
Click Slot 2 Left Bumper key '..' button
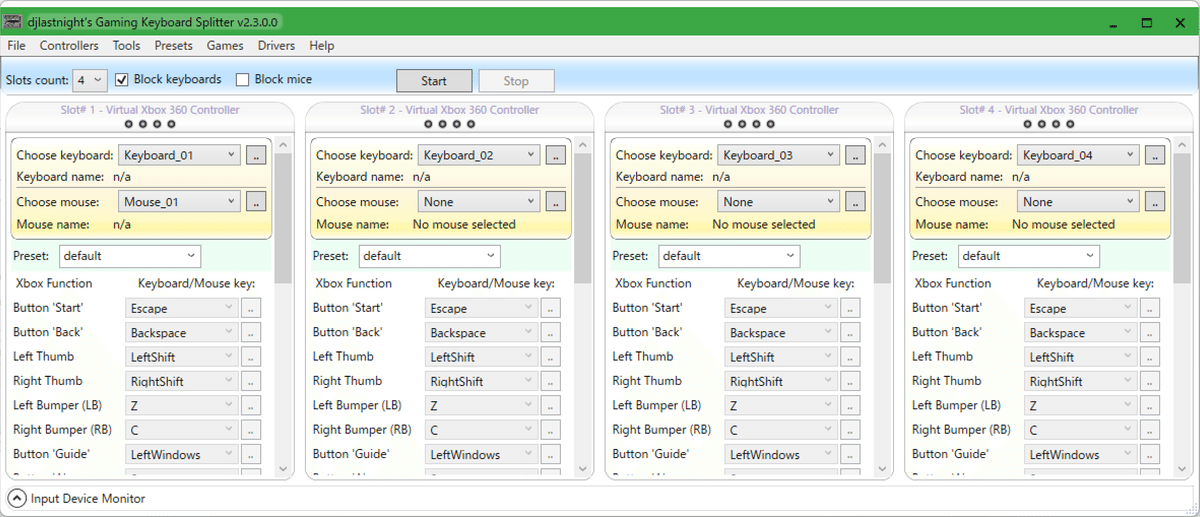551,406
